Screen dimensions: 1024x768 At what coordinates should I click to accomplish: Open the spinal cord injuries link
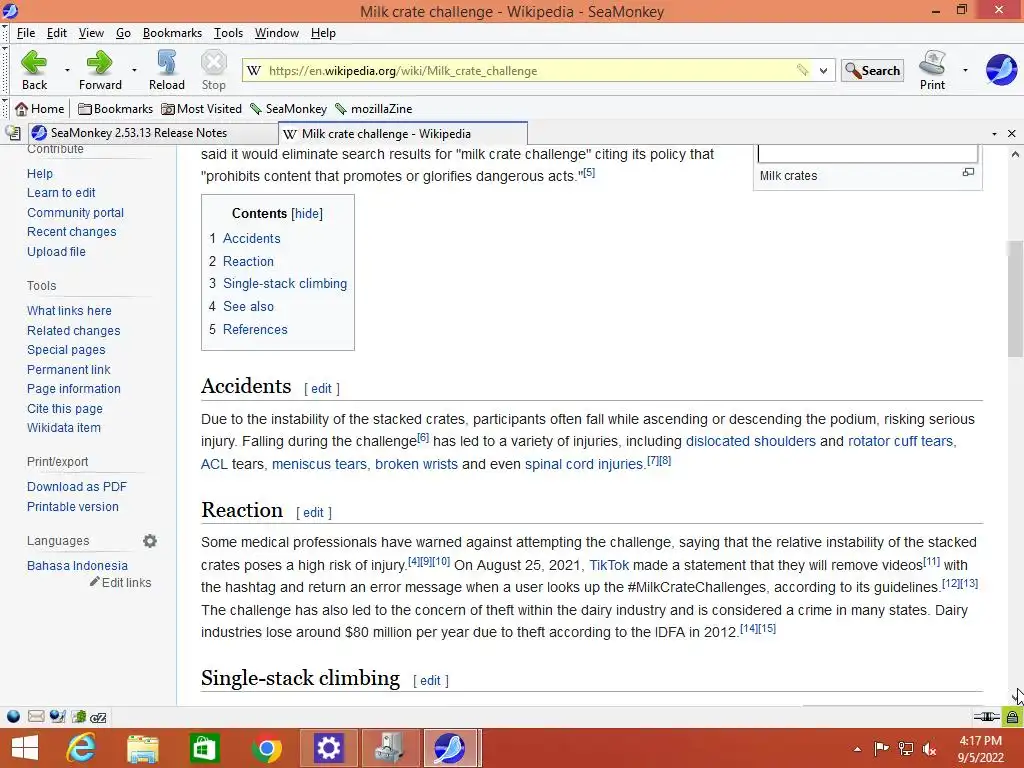click(x=584, y=464)
